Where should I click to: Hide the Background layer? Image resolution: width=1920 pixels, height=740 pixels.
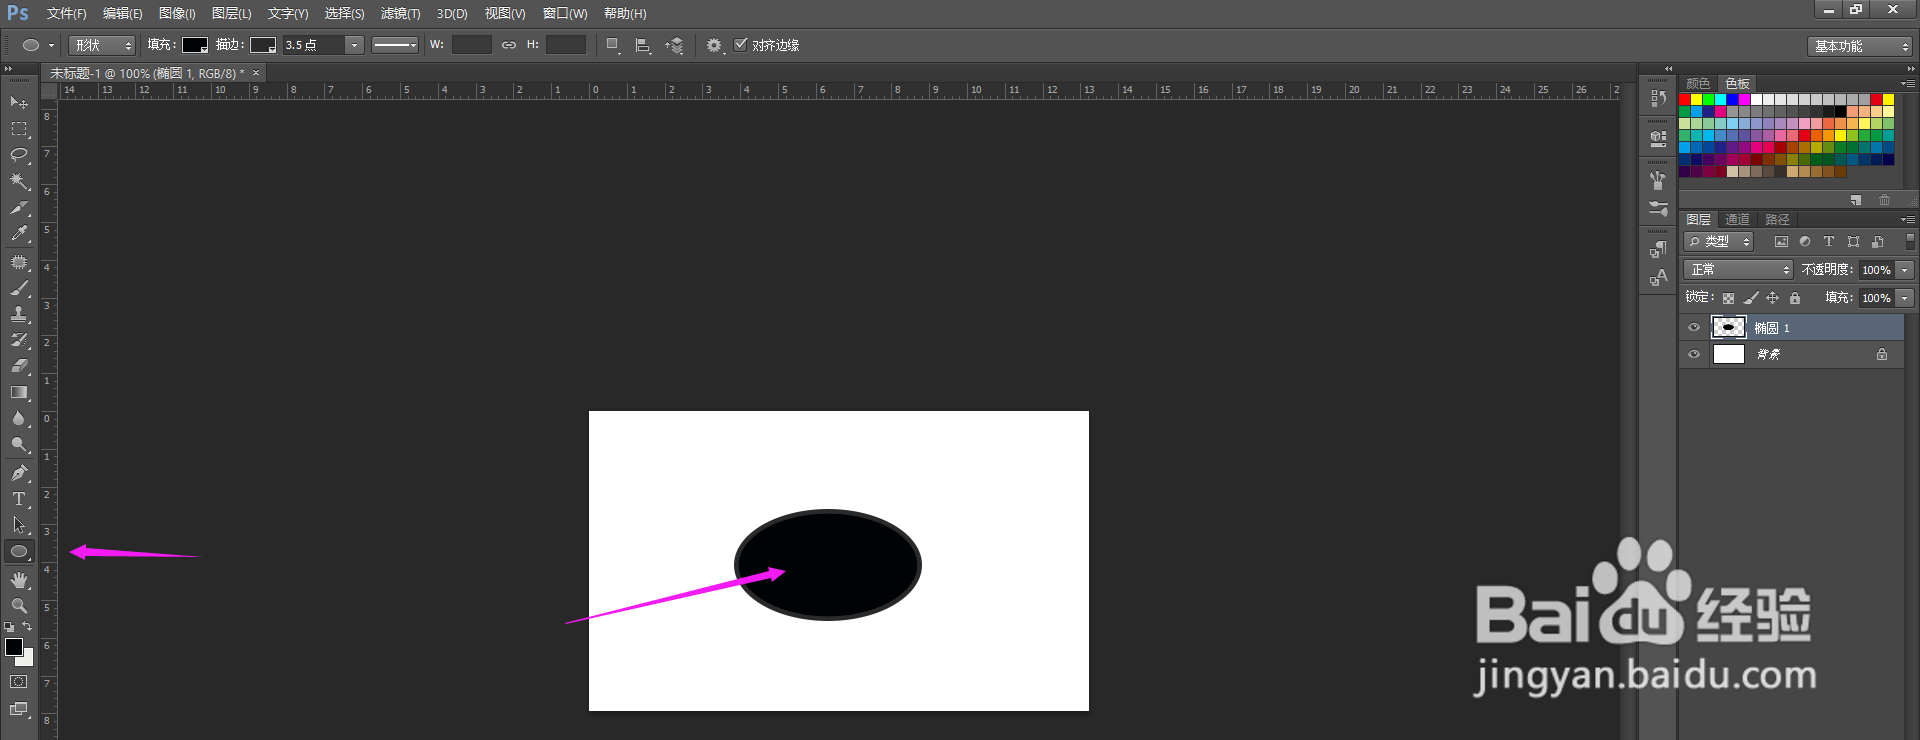tap(1694, 354)
